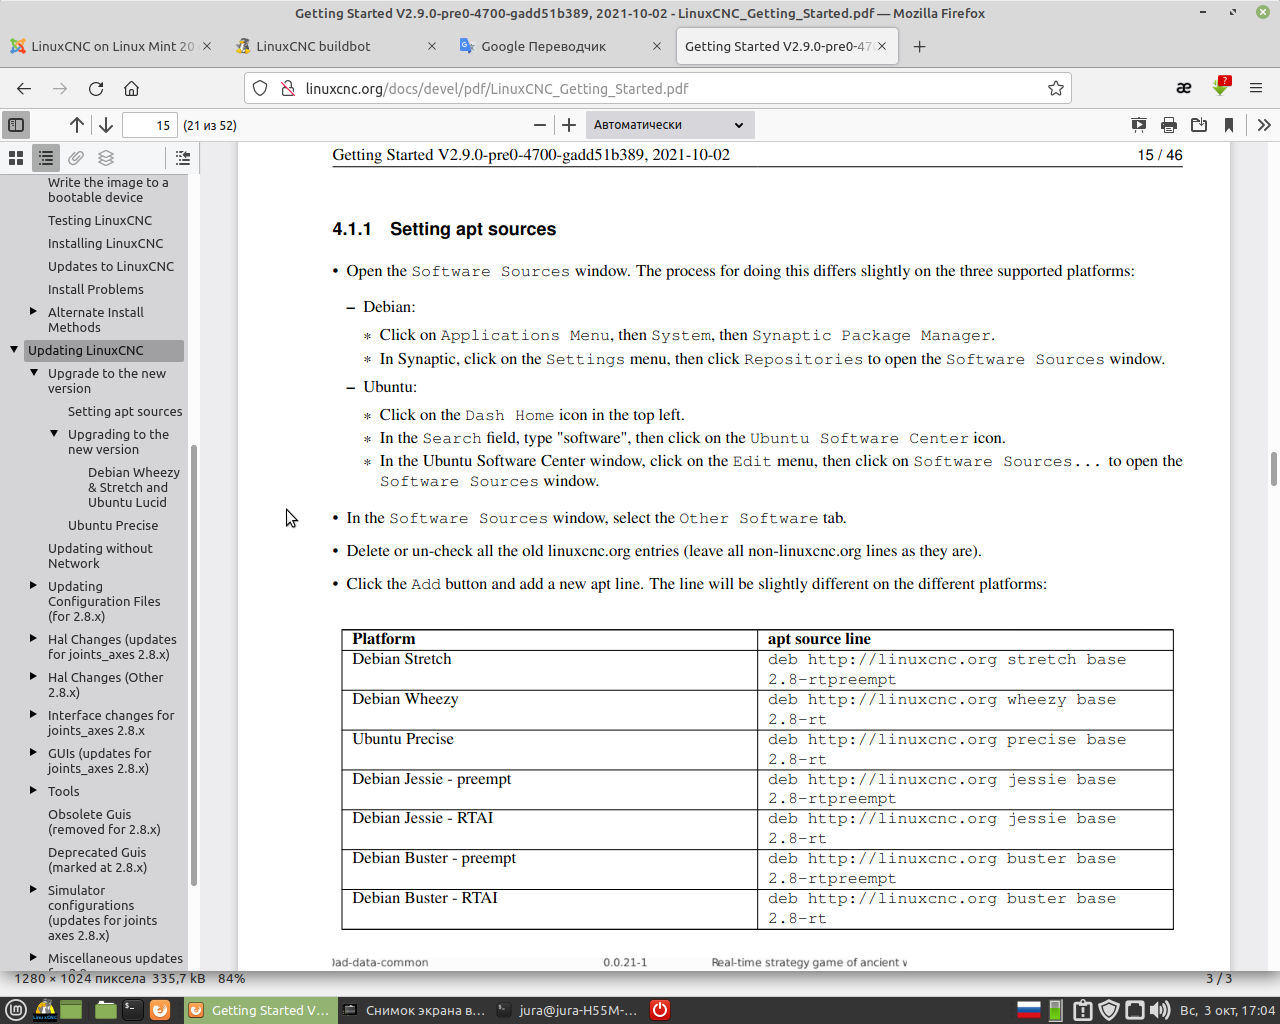The width and height of the screenshot is (1280, 1024).
Task: Open the Firefox application menu
Action: [x=1256, y=88]
